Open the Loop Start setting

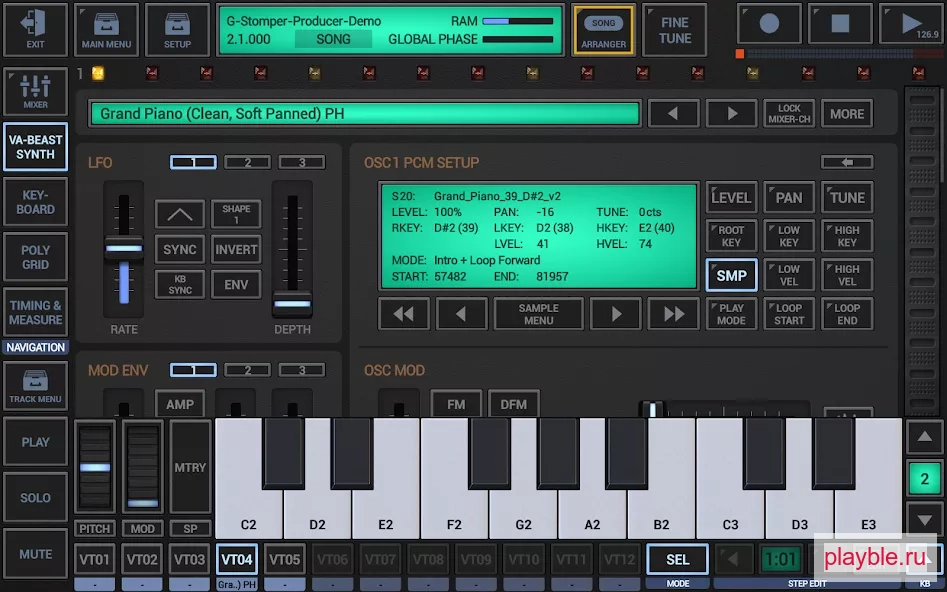pyautogui.click(x=789, y=314)
